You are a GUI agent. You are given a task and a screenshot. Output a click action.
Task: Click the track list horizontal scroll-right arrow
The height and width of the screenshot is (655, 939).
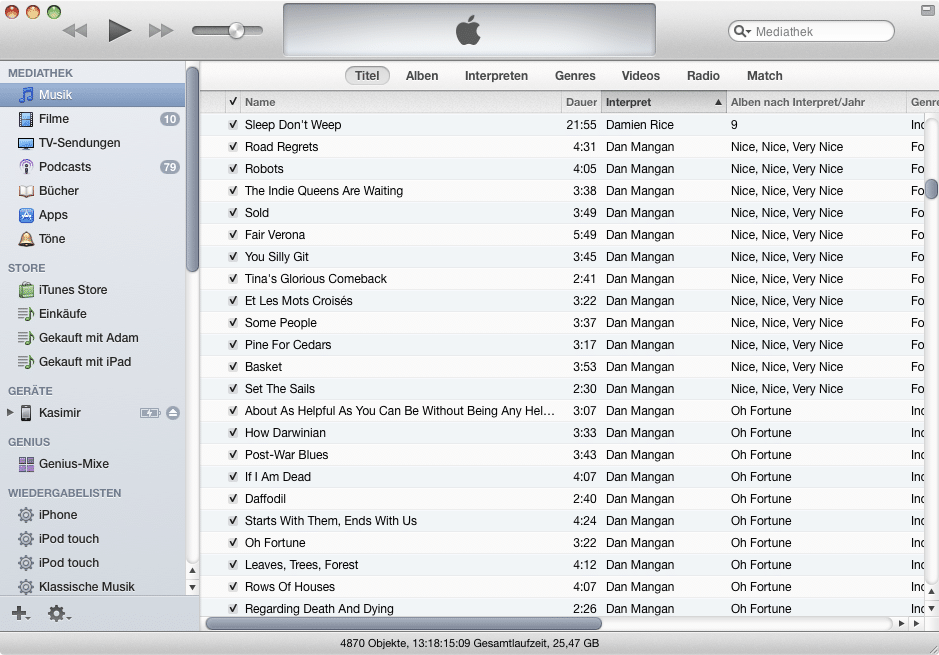coord(915,623)
